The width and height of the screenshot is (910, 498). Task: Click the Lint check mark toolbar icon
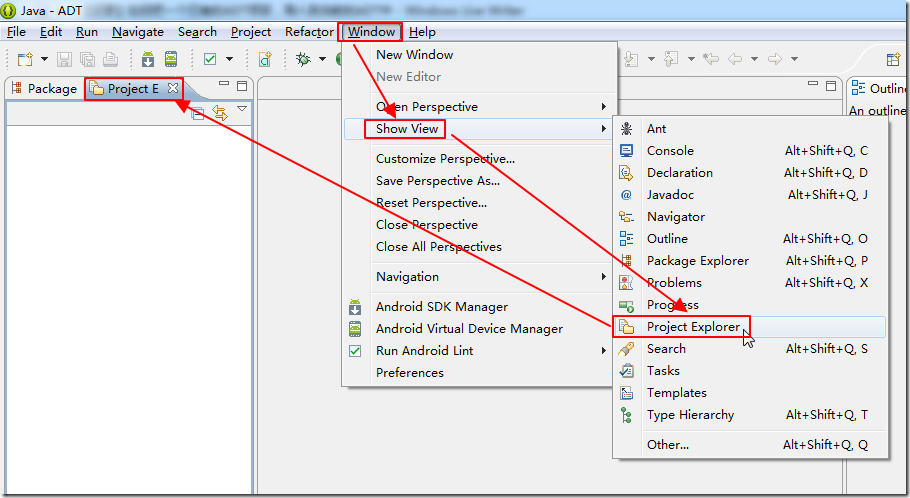(210, 59)
